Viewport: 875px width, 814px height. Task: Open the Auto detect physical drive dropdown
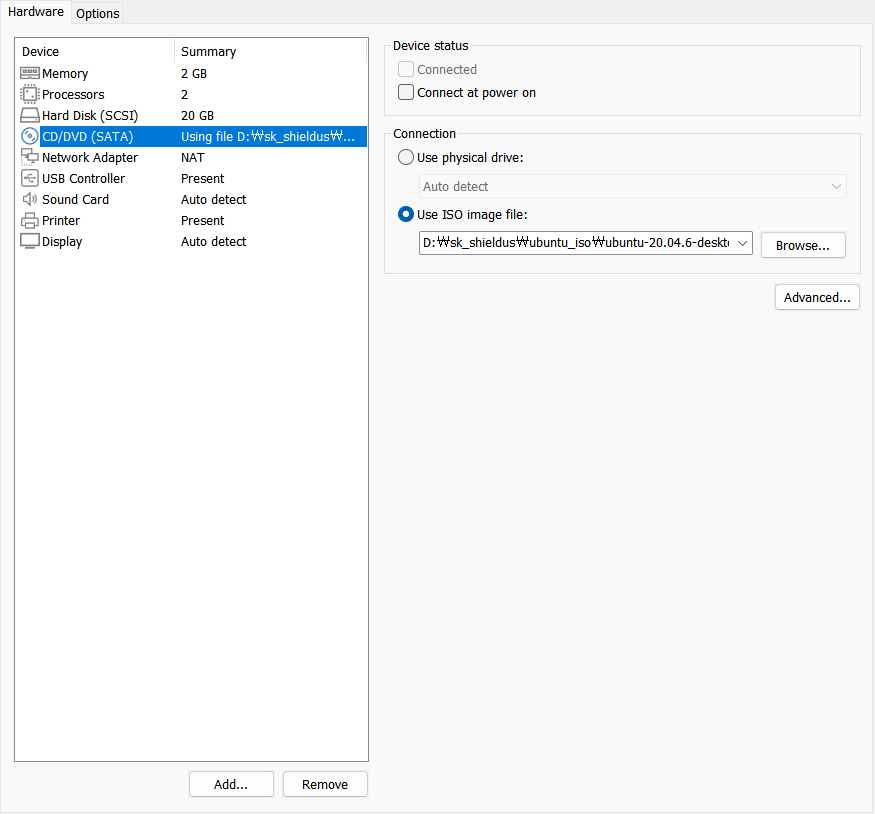(632, 186)
